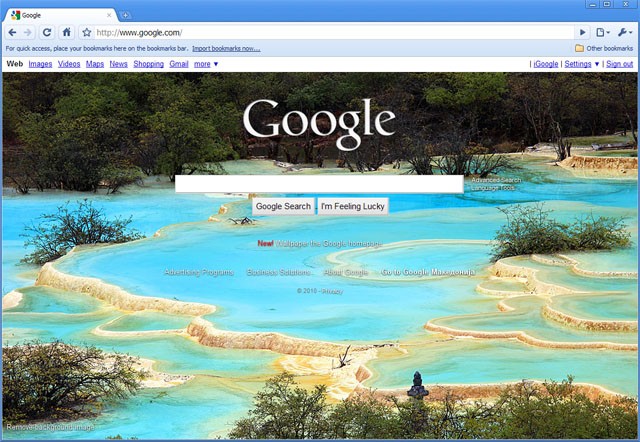
Task: Reload the page with the refresh icon
Action: [47, 32]
